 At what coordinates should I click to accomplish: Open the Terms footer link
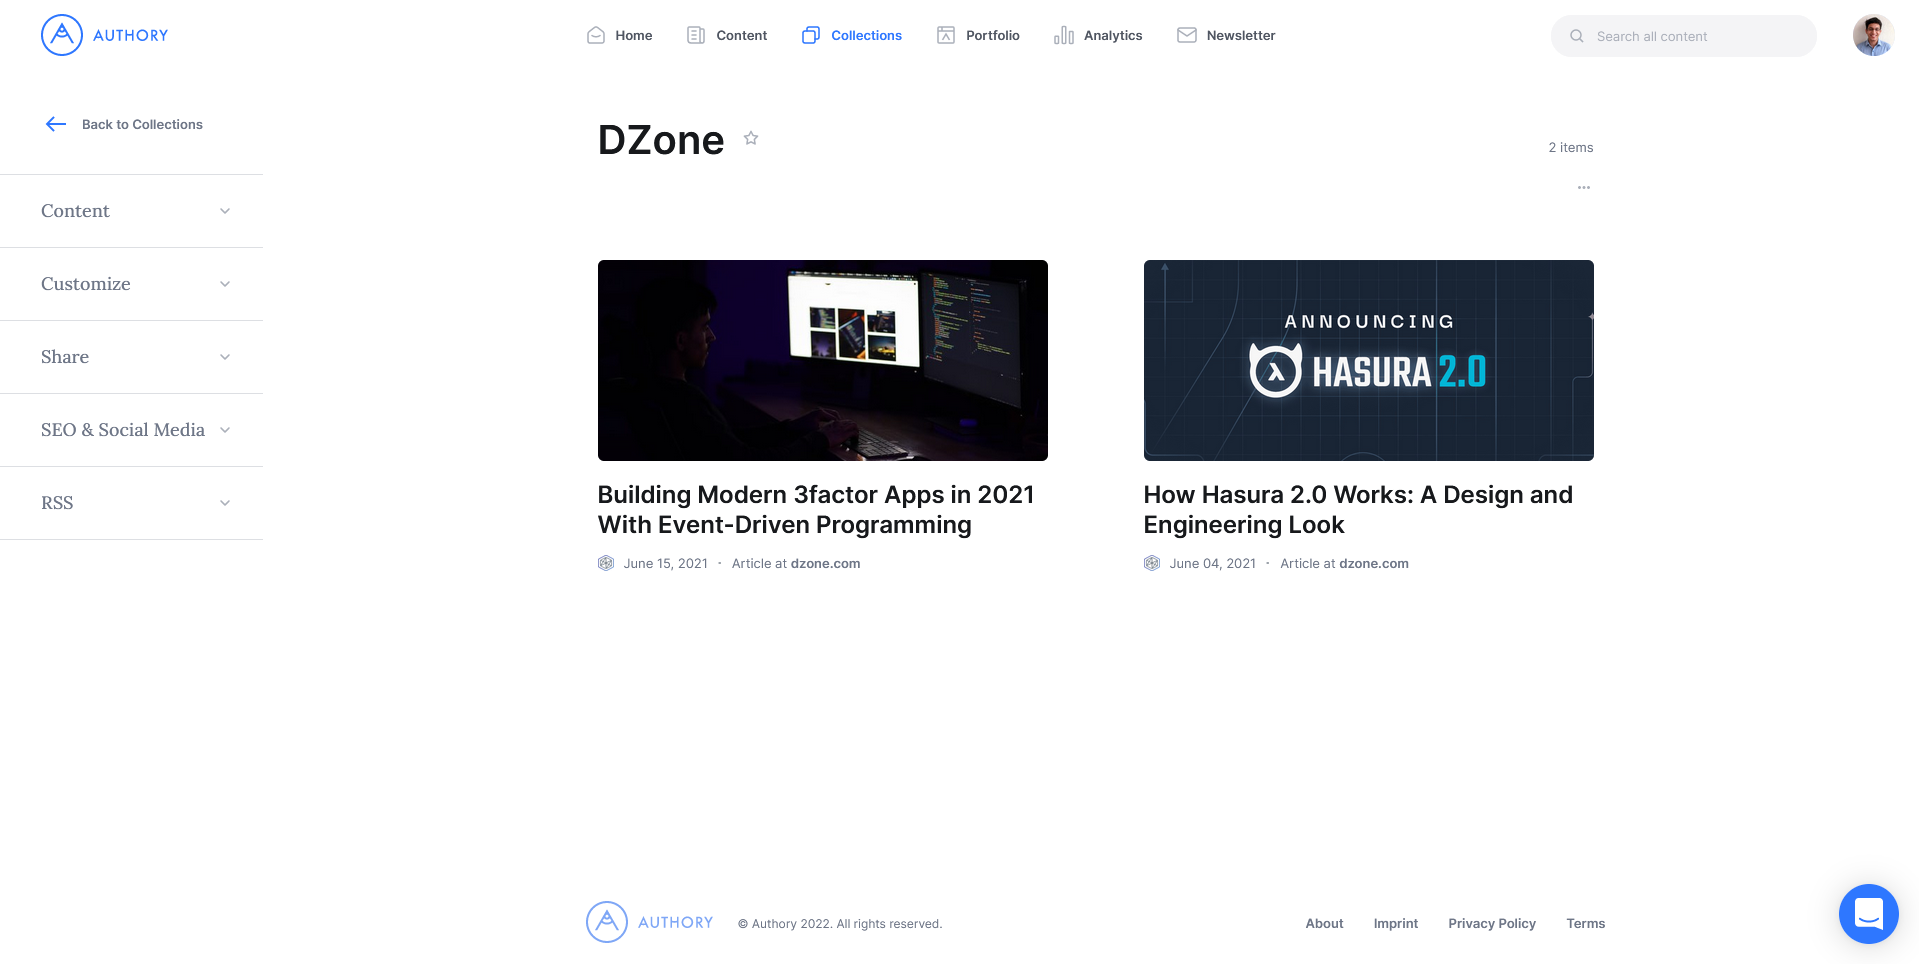[x=1586, y=923]
